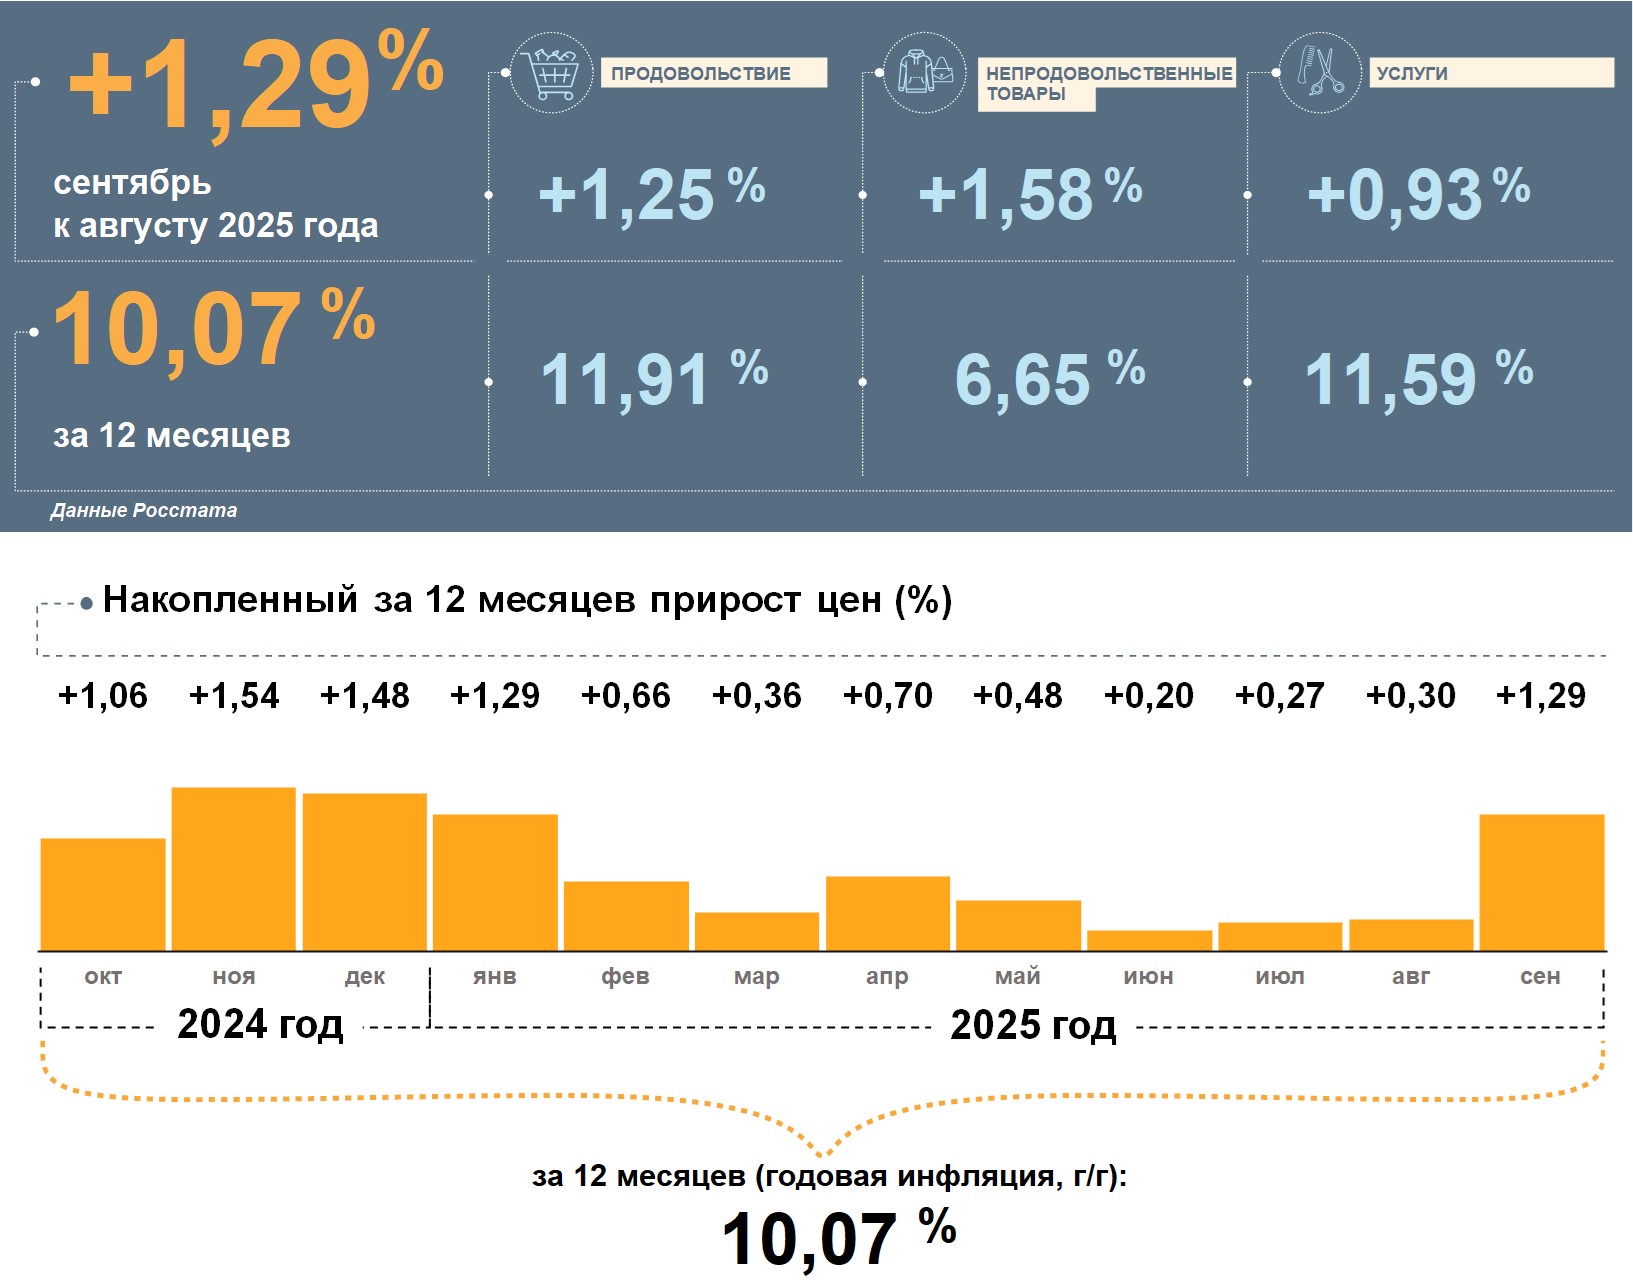Viewport: 1633px width, 1285px height.
Task: Click the 2024 год timeline label
Action: click(x=260, y=1024)
